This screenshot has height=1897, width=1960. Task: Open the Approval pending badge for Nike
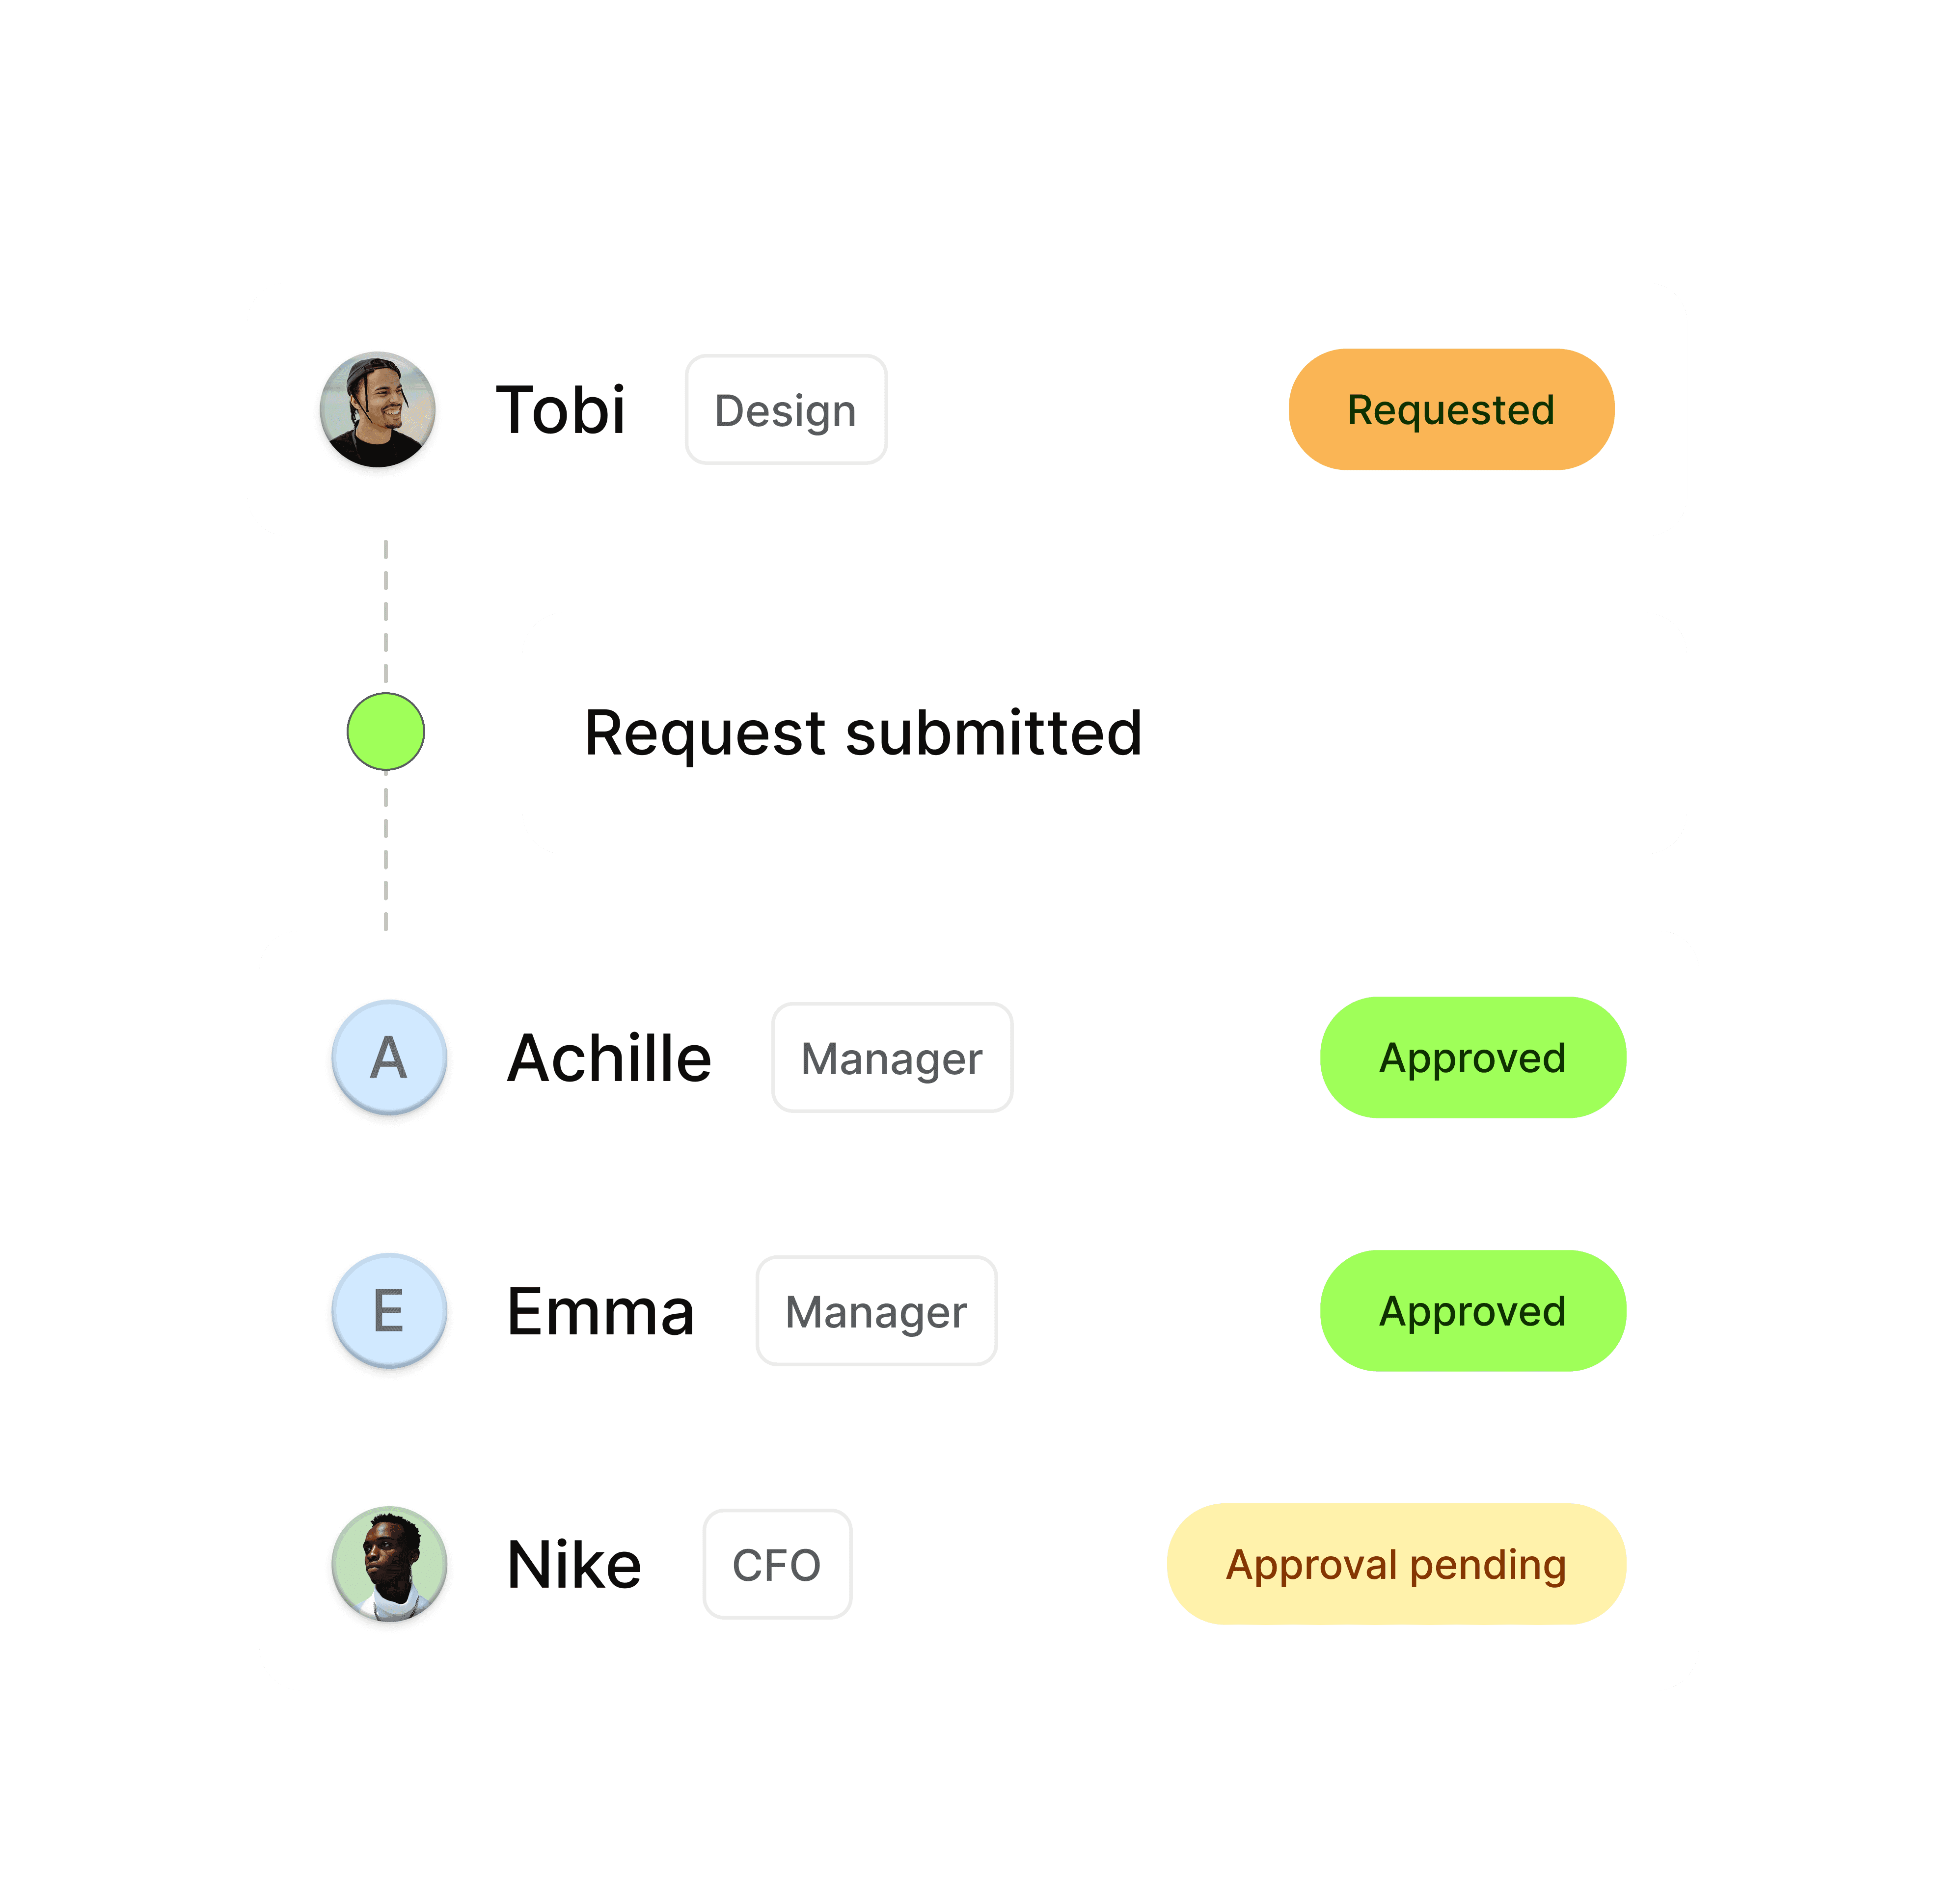[x=1396, y=1563]
